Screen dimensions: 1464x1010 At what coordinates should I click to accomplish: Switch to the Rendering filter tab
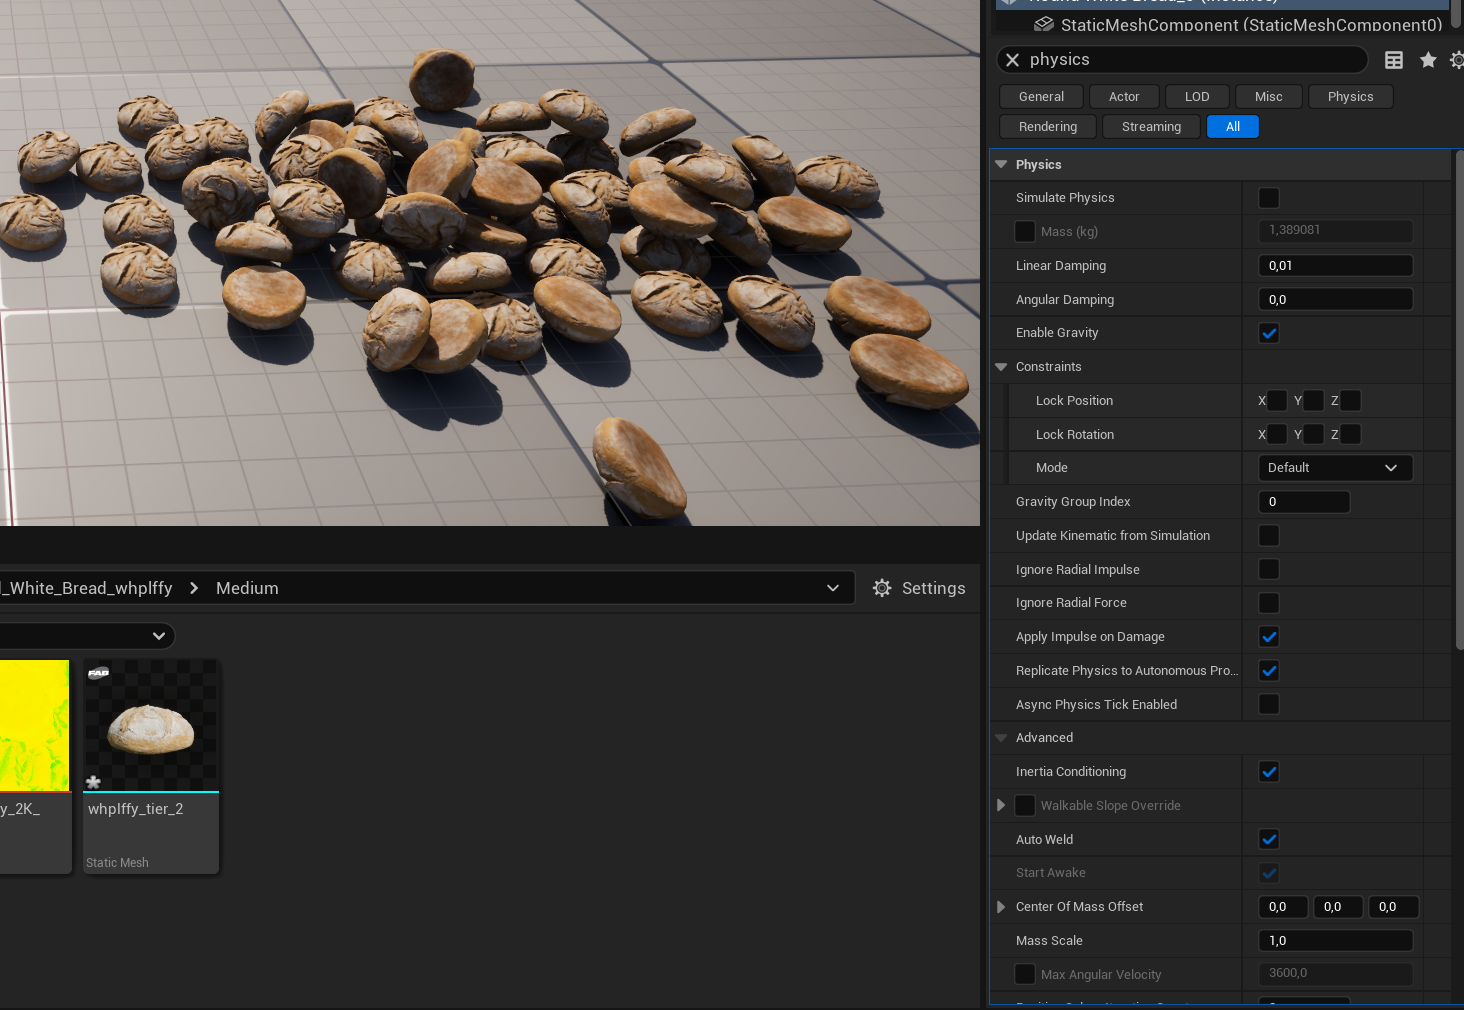[x=1047, y=127]
